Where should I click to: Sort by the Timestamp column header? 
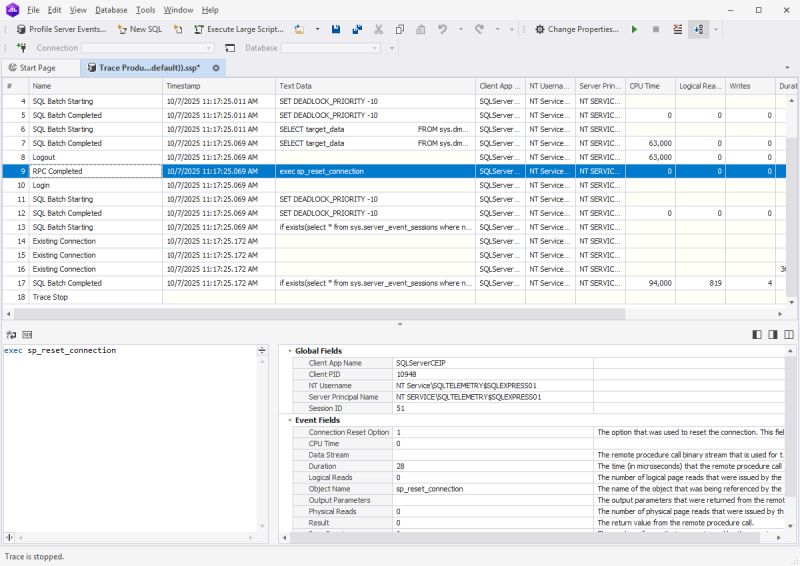click(219, 86)
